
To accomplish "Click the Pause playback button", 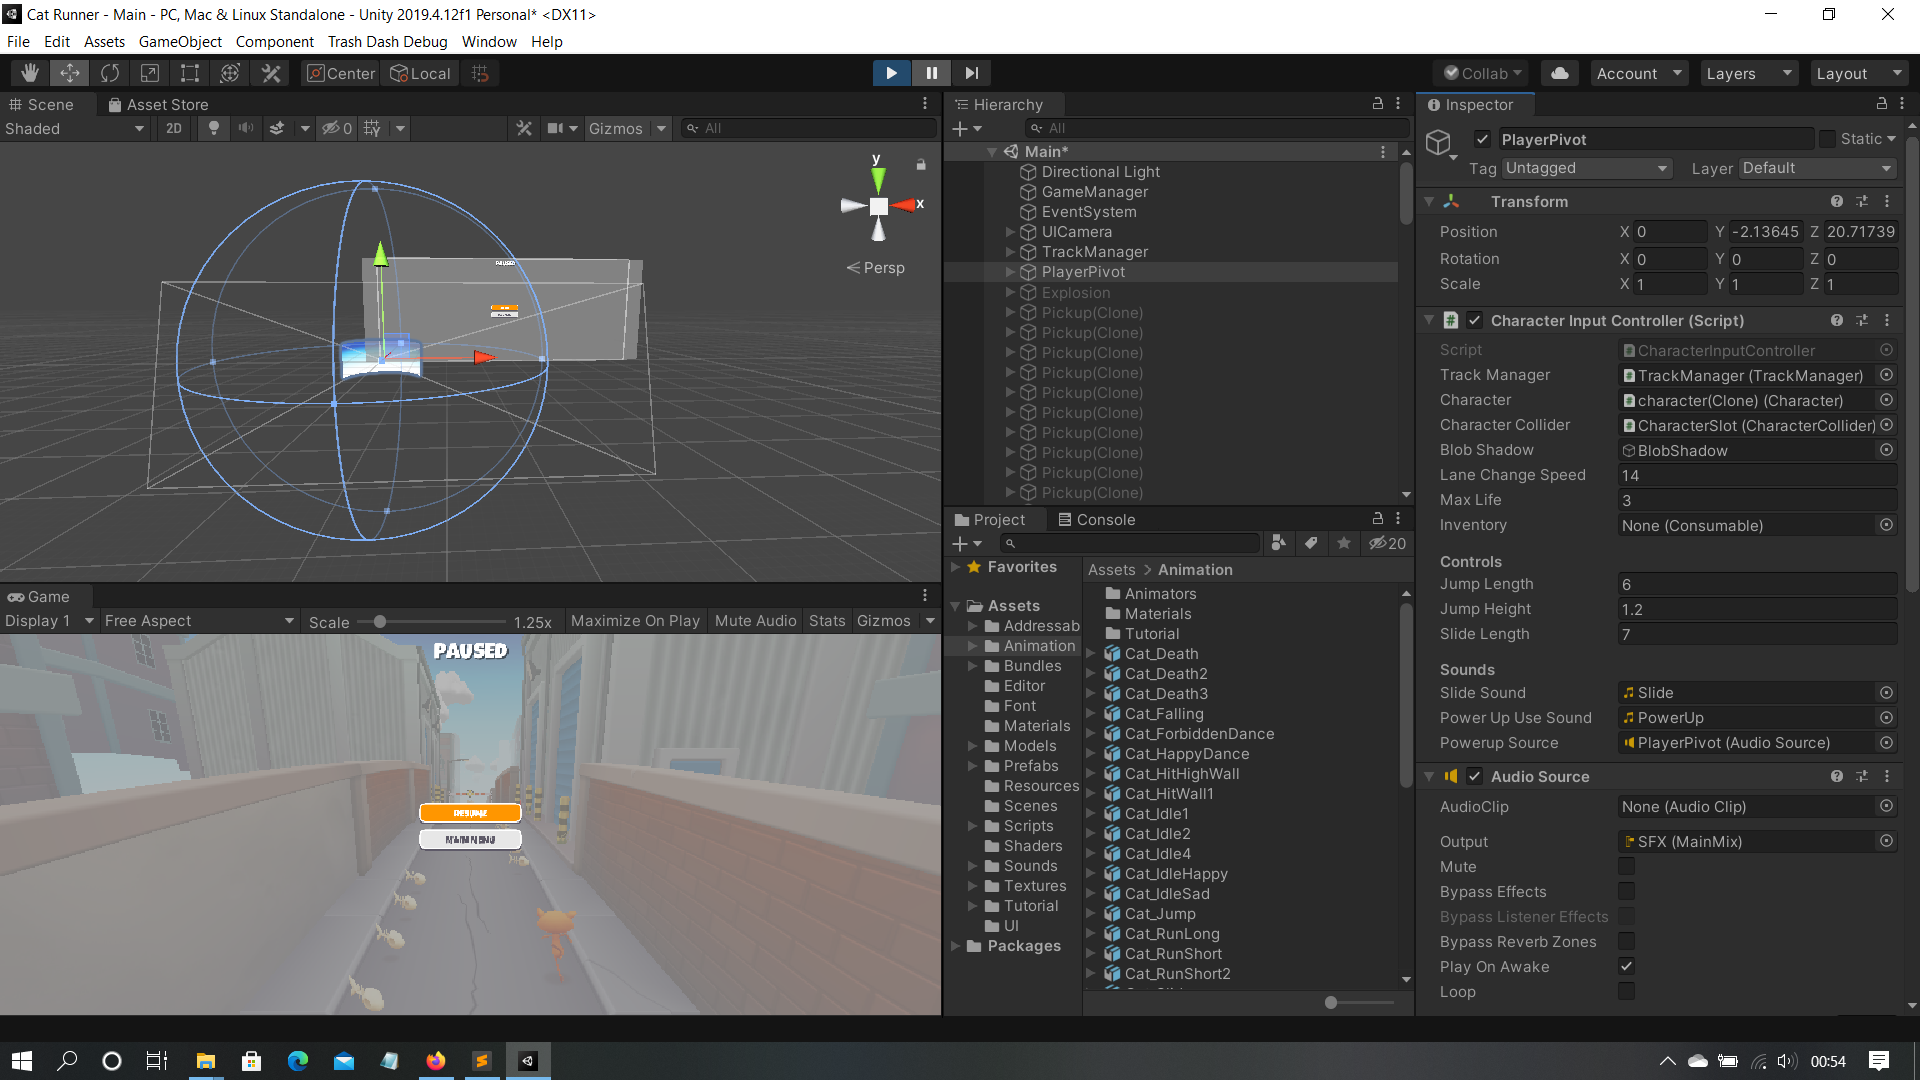I will [x=931, y=73].
